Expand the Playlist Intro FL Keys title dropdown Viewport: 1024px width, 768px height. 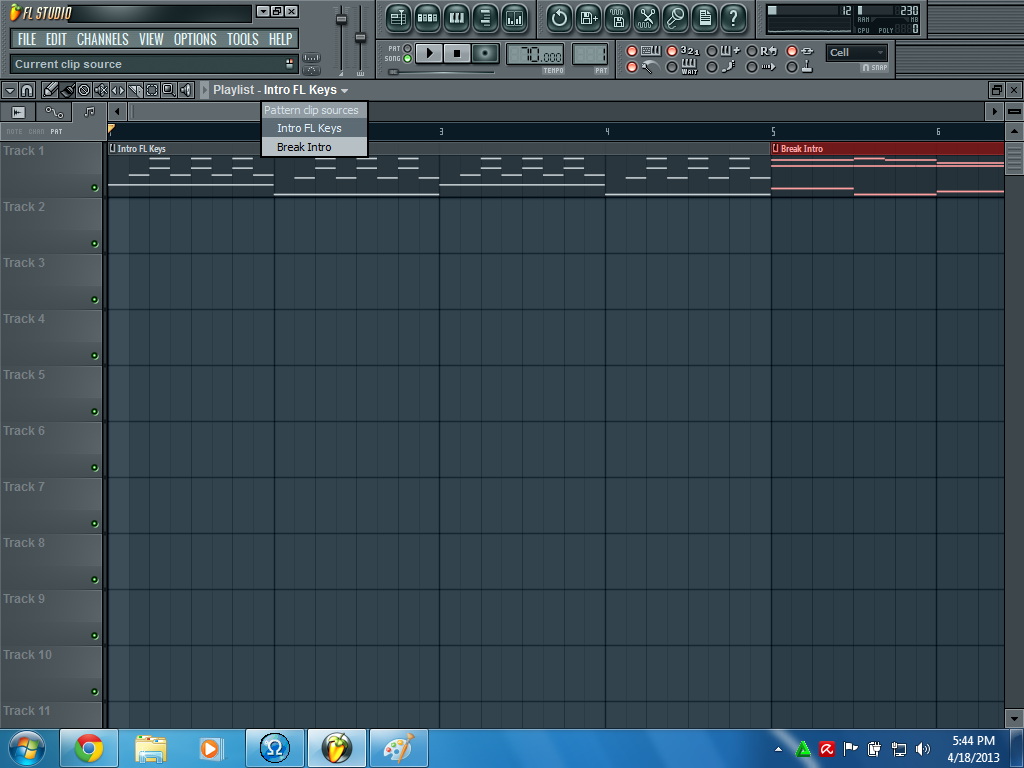[x=344, y=91]
